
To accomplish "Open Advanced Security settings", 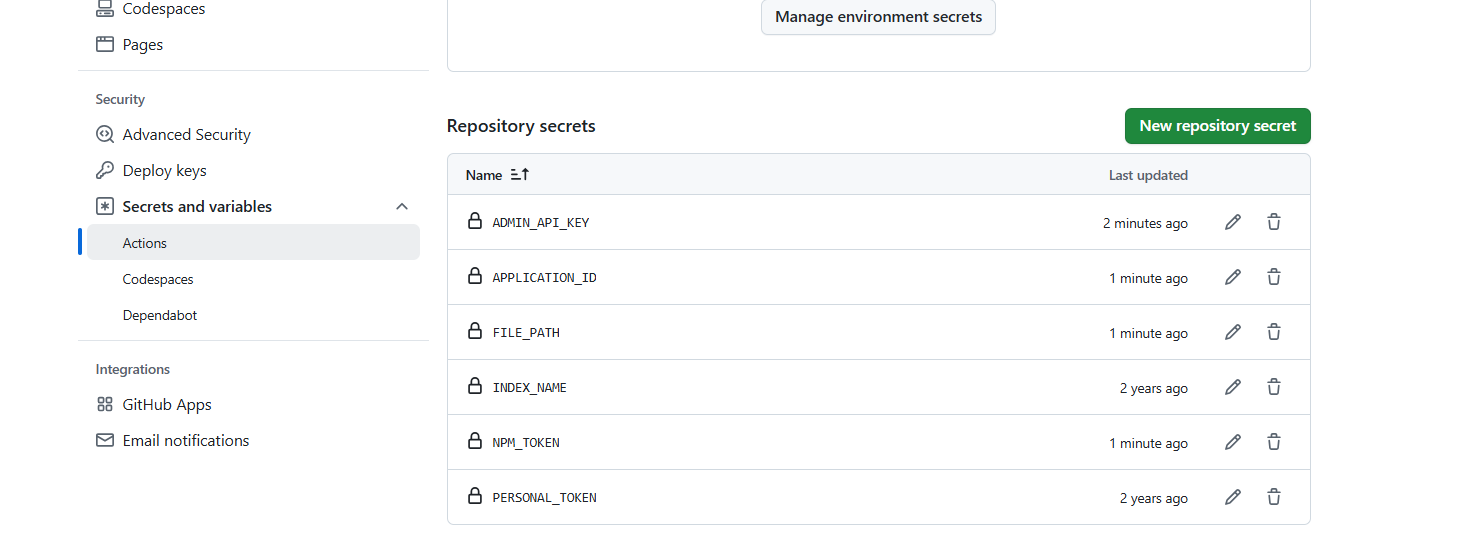I will [186, 135].
